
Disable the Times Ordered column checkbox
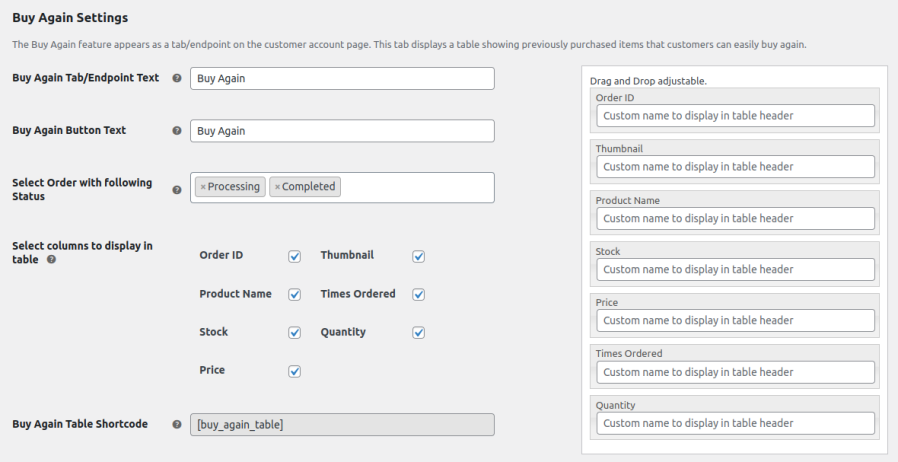click(418, 294)
